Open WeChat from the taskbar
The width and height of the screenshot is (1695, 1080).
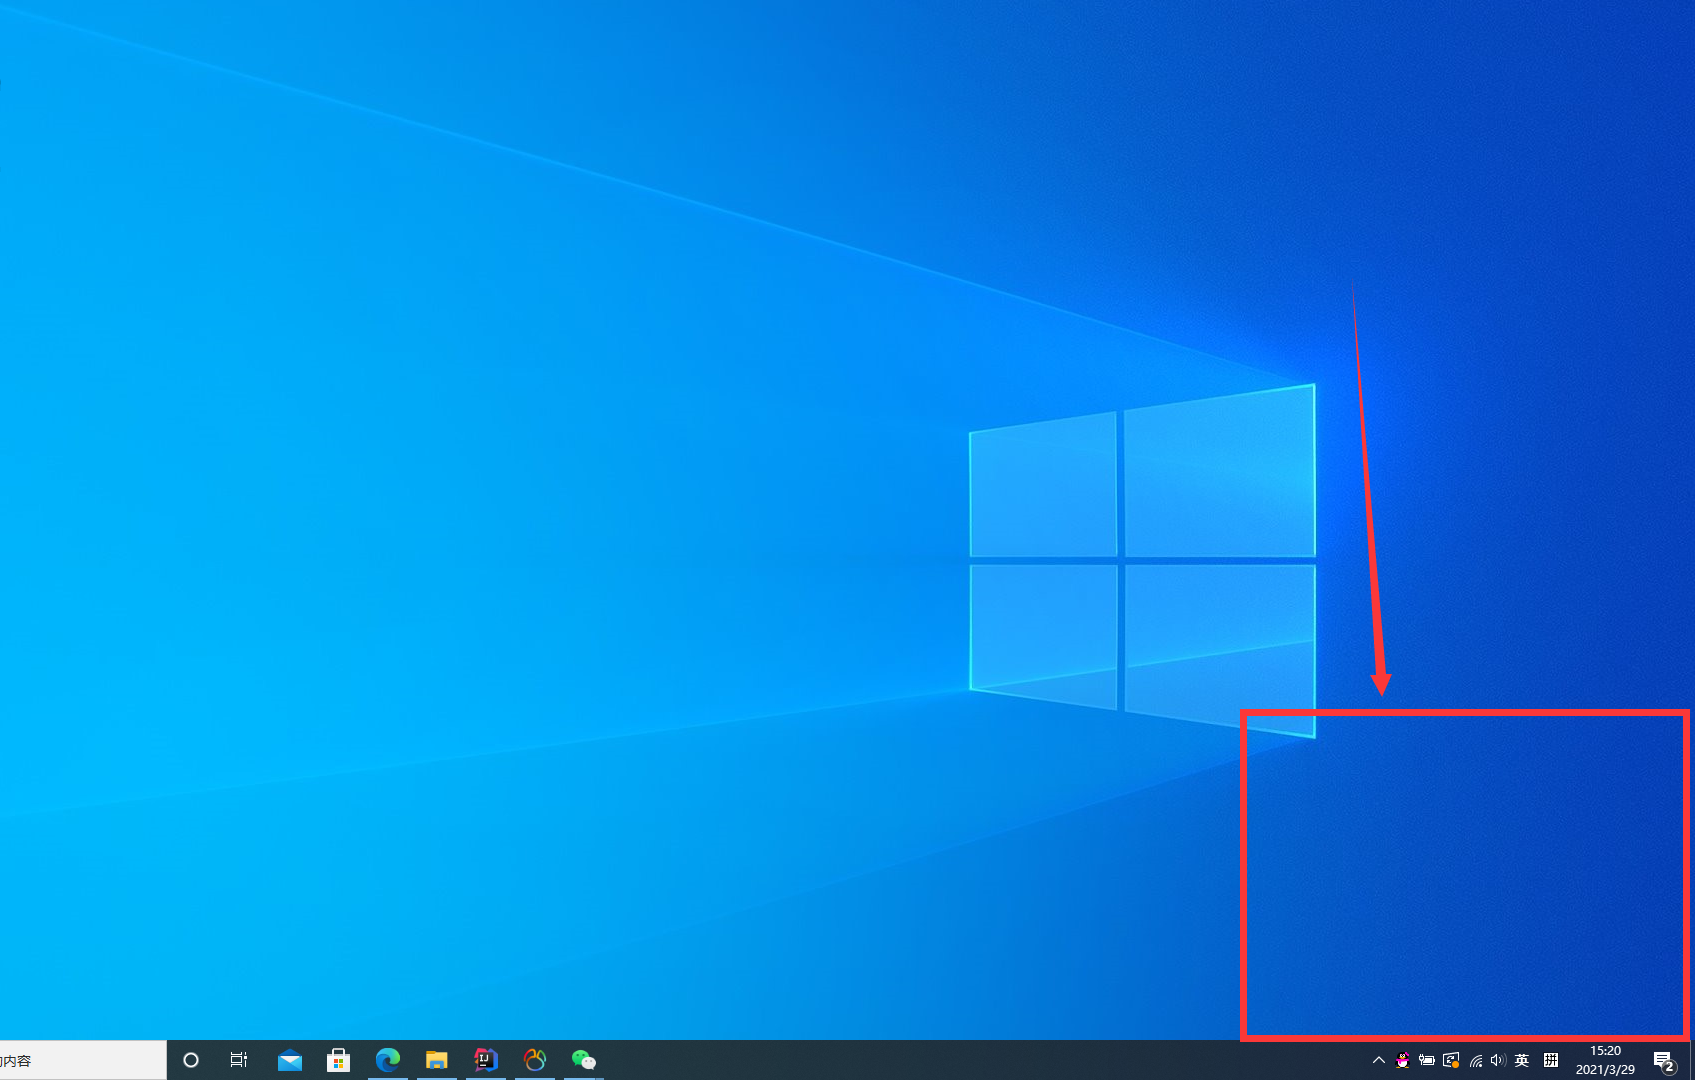(x=583, y=1060)
